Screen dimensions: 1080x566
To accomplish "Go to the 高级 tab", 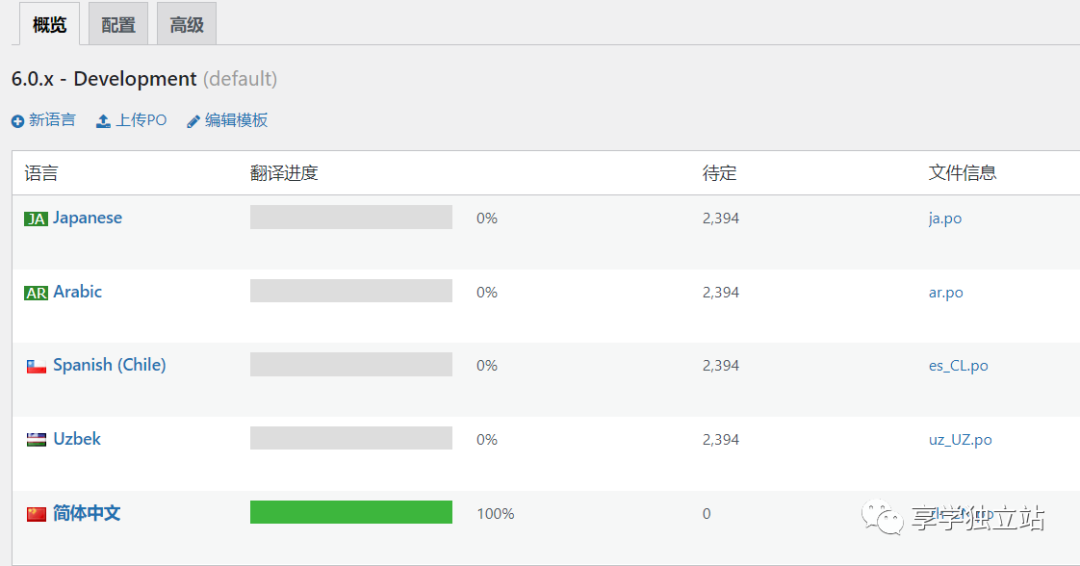I will pos(186,25).
